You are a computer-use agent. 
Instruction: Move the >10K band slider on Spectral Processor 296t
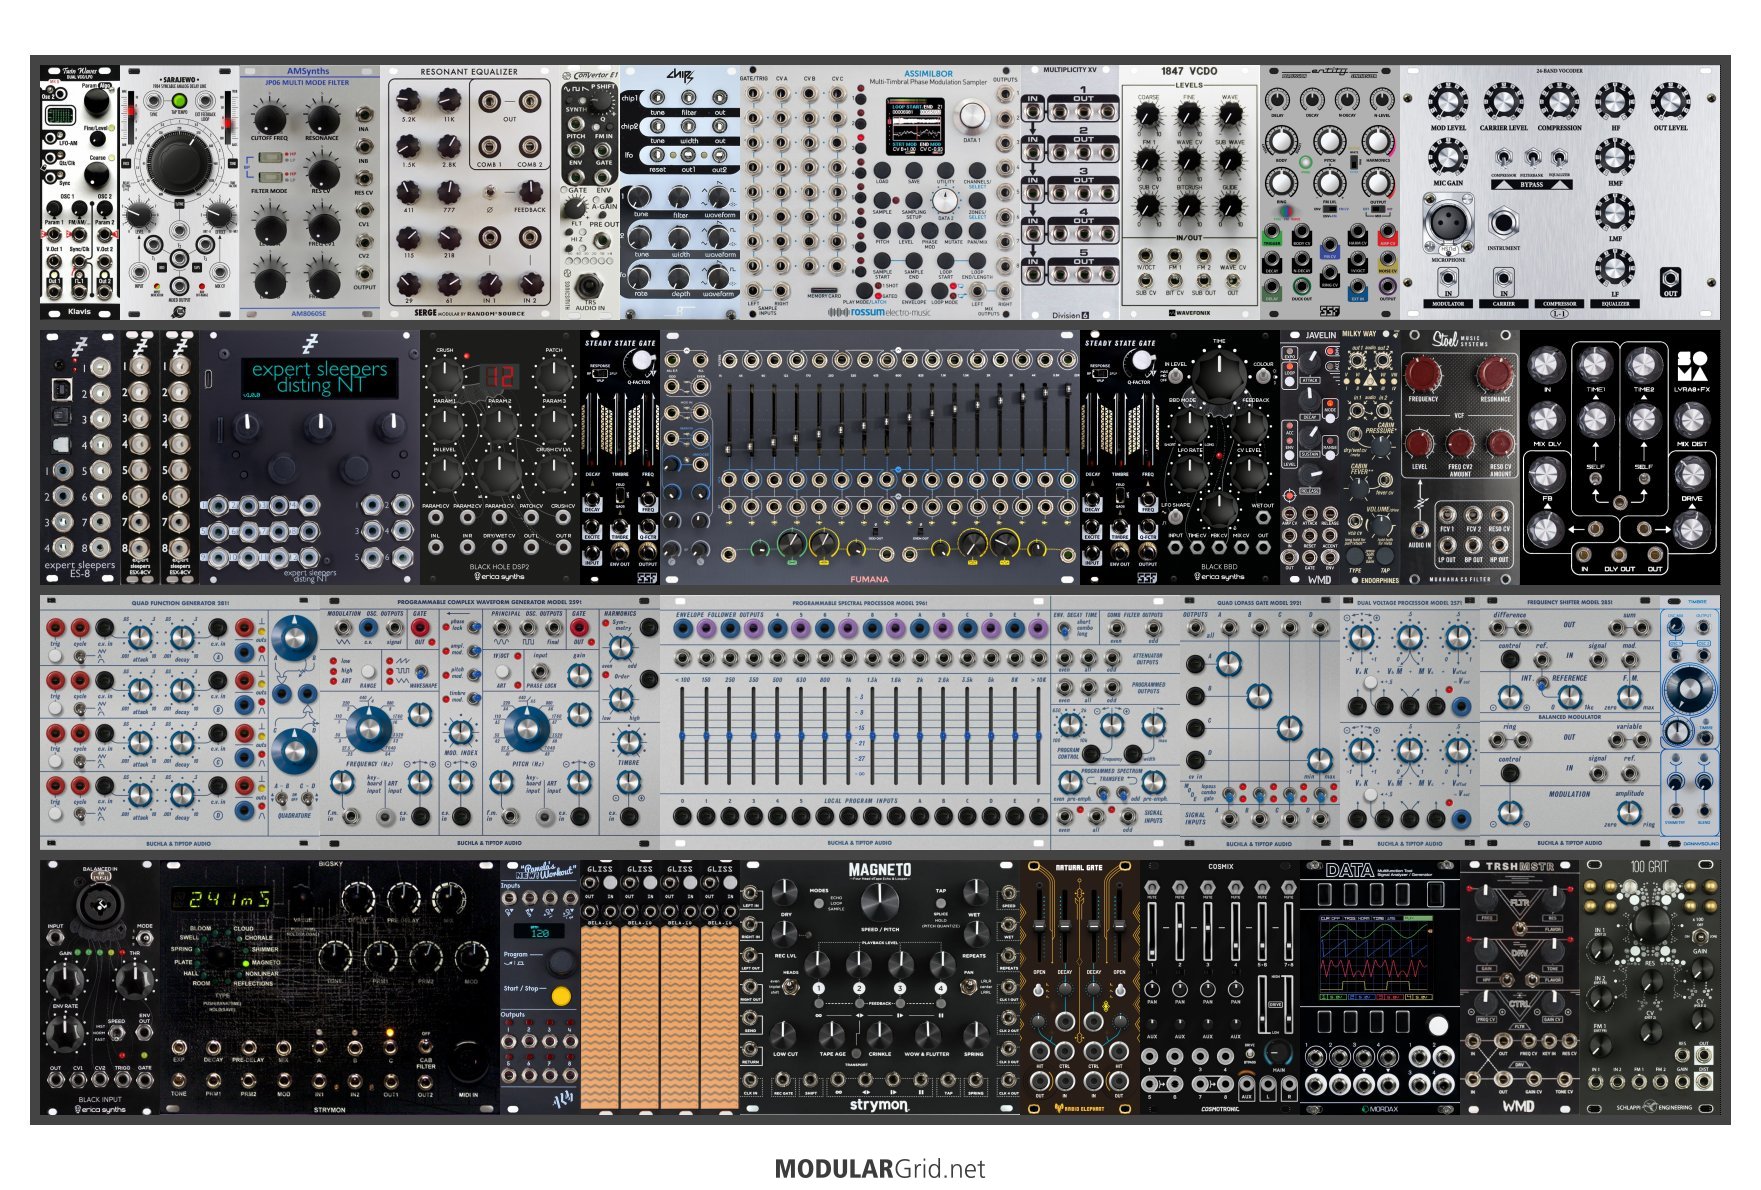[x=1039, y=735]
